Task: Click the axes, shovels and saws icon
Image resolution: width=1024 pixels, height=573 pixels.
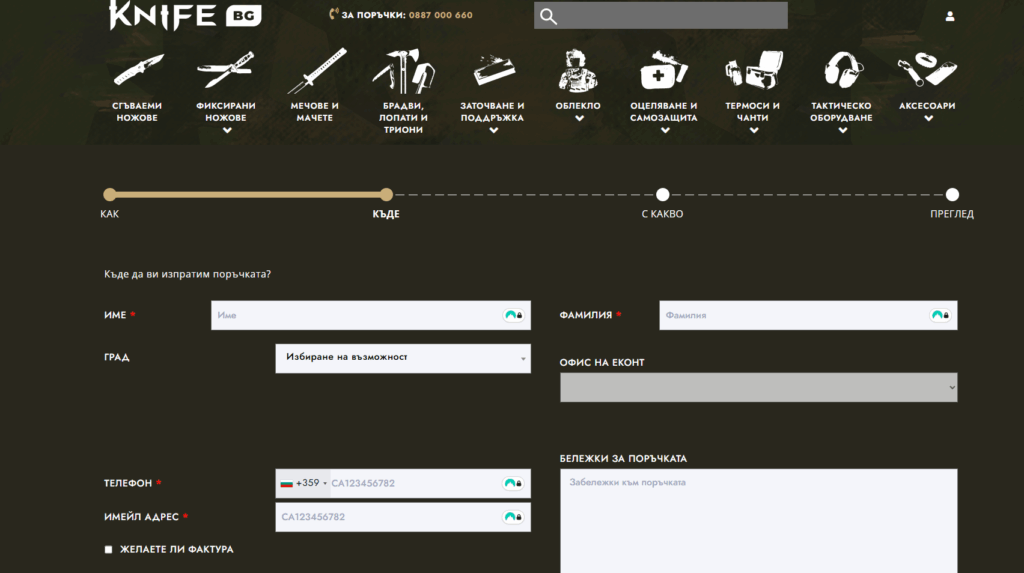Action: tap(403, 71)
